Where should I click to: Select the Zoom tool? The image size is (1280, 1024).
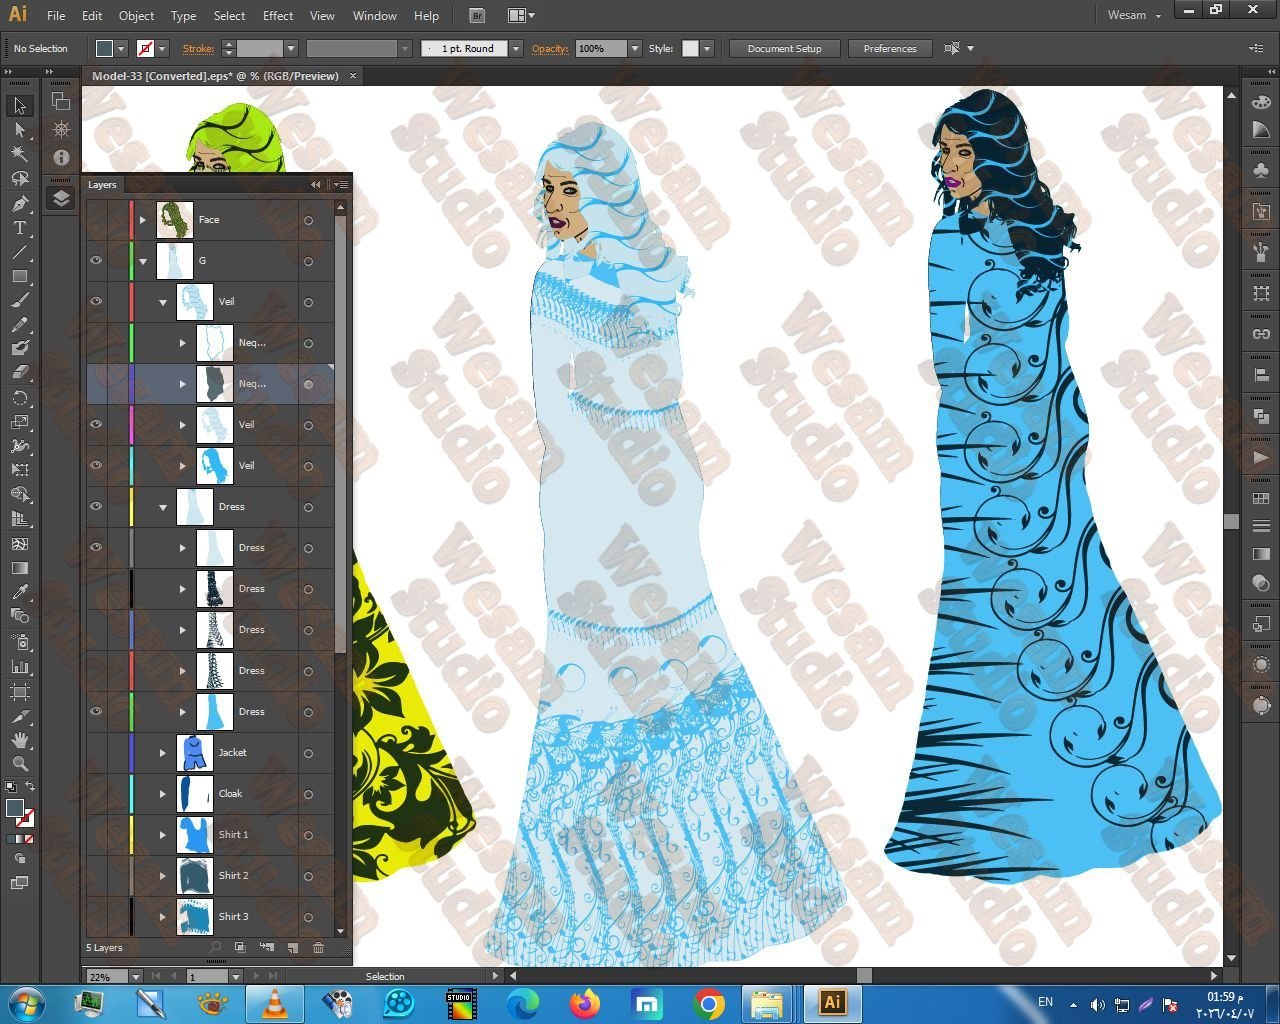tap(20, 764)
